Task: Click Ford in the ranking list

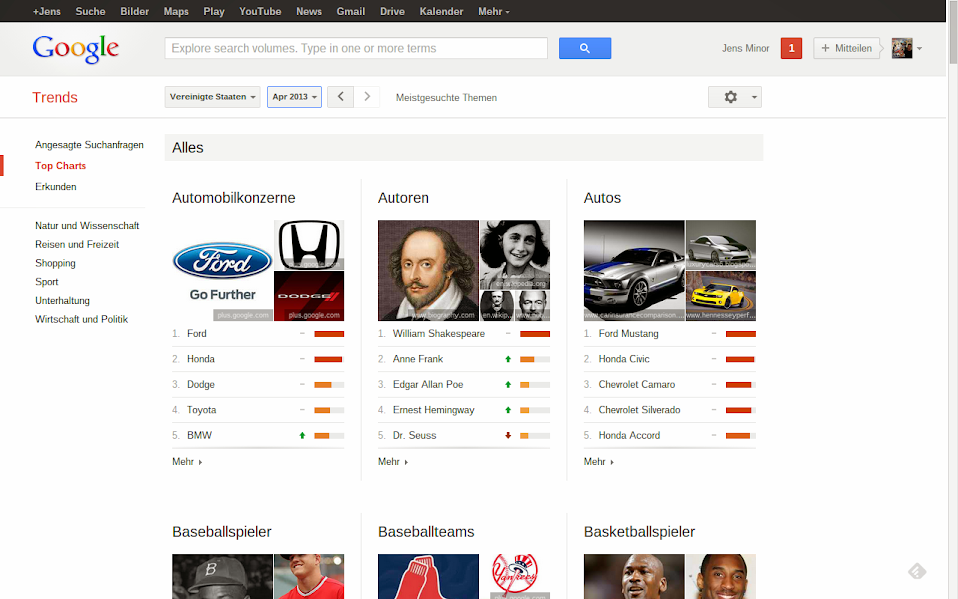Action: (197, 334)
